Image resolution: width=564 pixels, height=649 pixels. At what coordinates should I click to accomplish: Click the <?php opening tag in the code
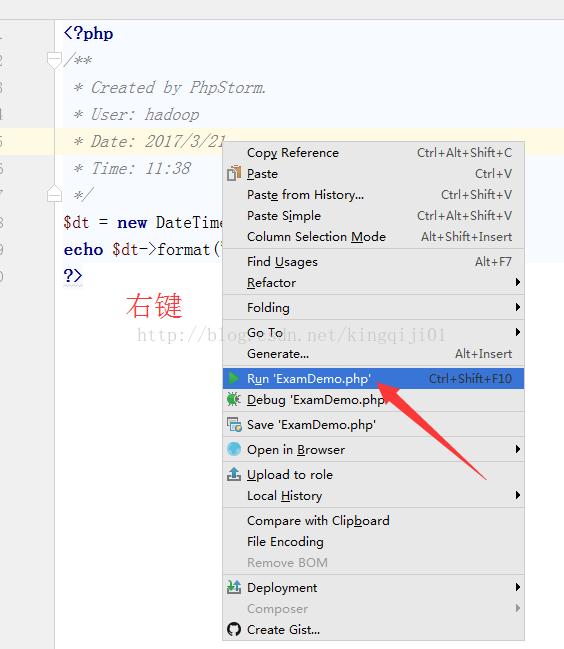pos(88,33)
